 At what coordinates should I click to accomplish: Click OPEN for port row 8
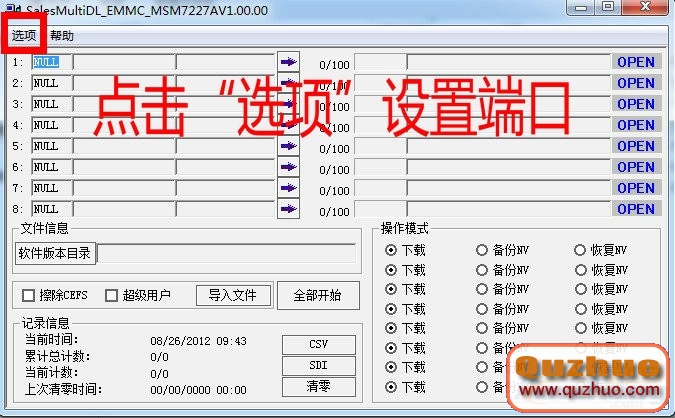click(636, 209)
